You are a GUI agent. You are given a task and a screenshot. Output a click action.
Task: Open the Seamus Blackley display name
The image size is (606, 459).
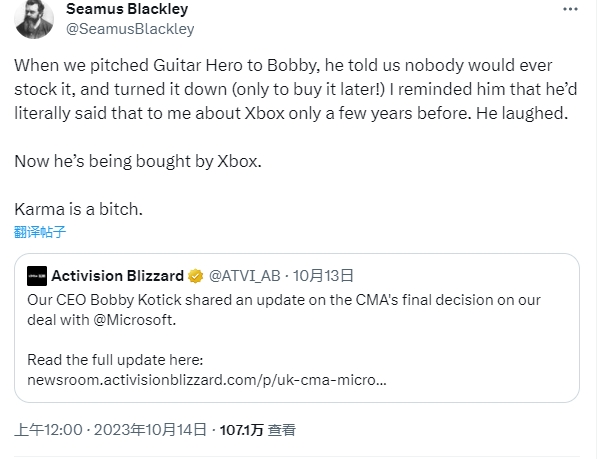(x=126, y=9)
